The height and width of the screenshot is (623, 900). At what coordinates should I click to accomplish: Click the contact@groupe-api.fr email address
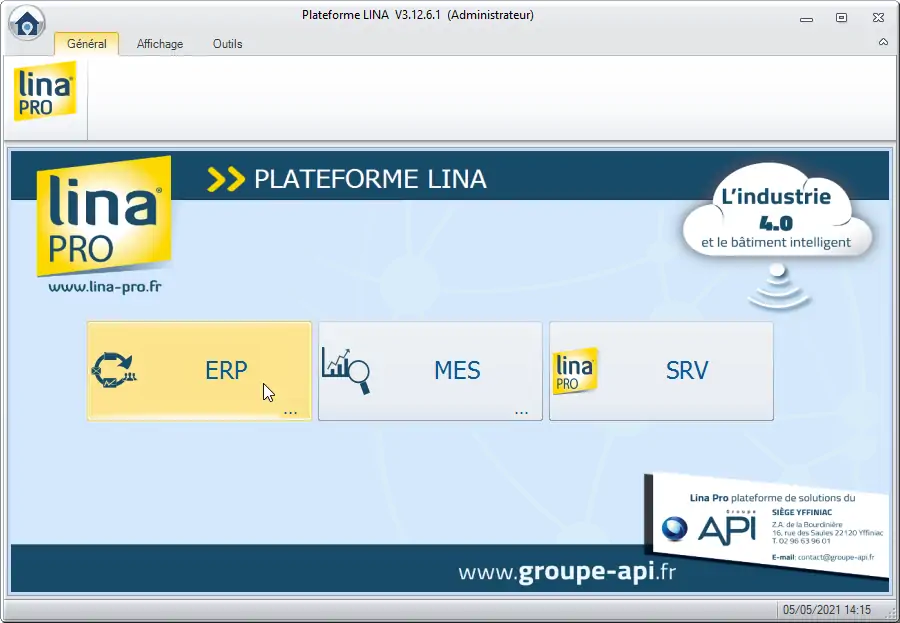click(836, 557)
